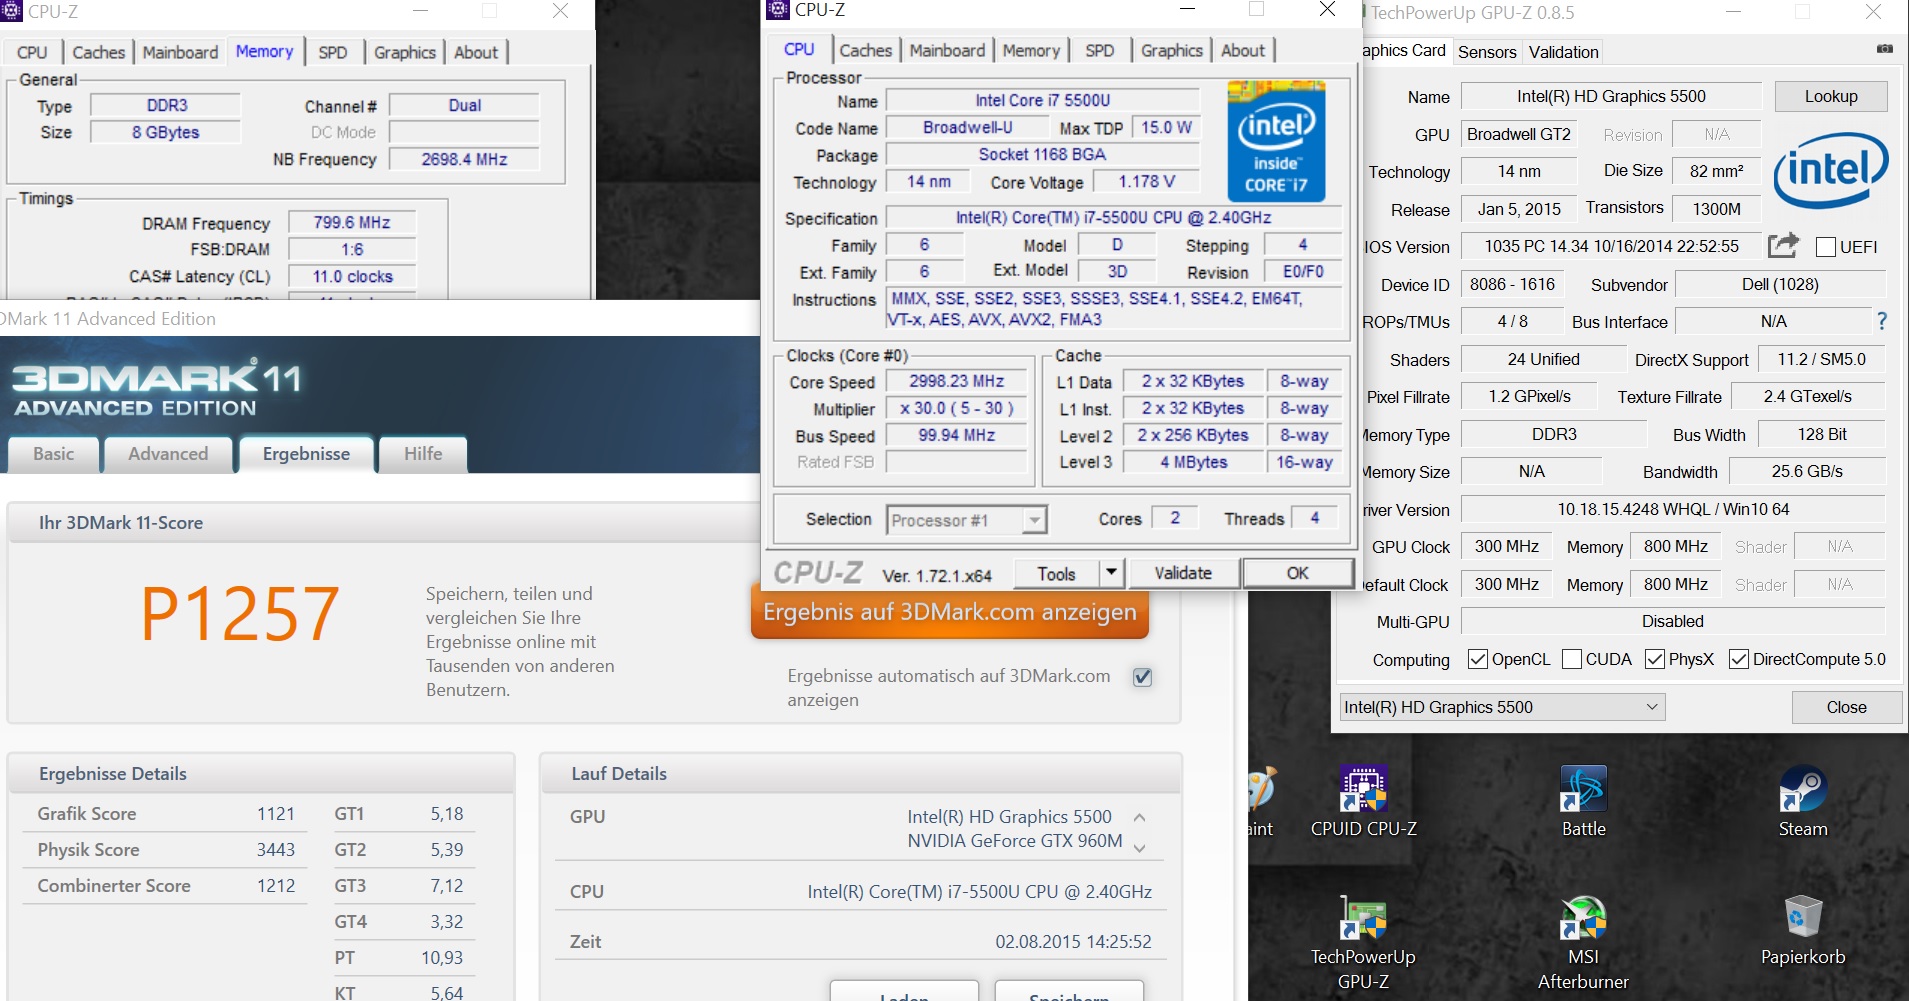The width and height of the screenshot is (1909, 1001).
Task: Toggle the CUDA checkbox
Action: tap(1571, 659)
